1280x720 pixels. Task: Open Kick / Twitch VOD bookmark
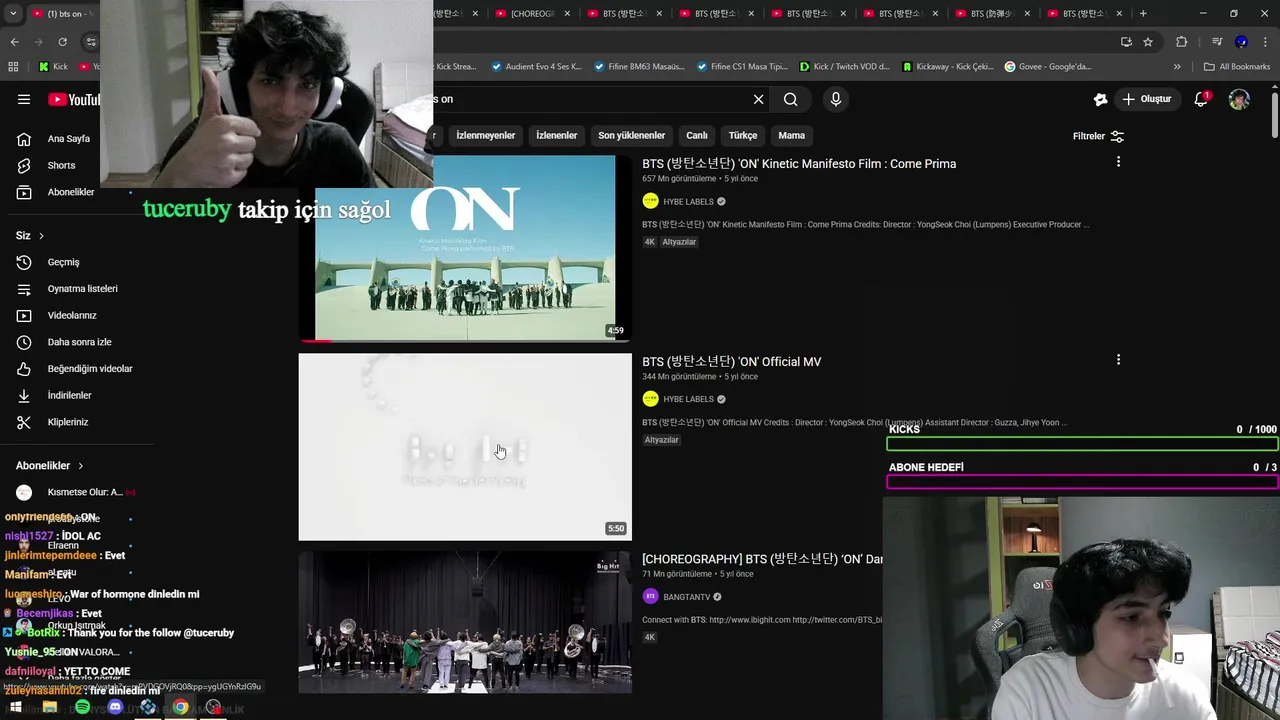pos(845,67)
